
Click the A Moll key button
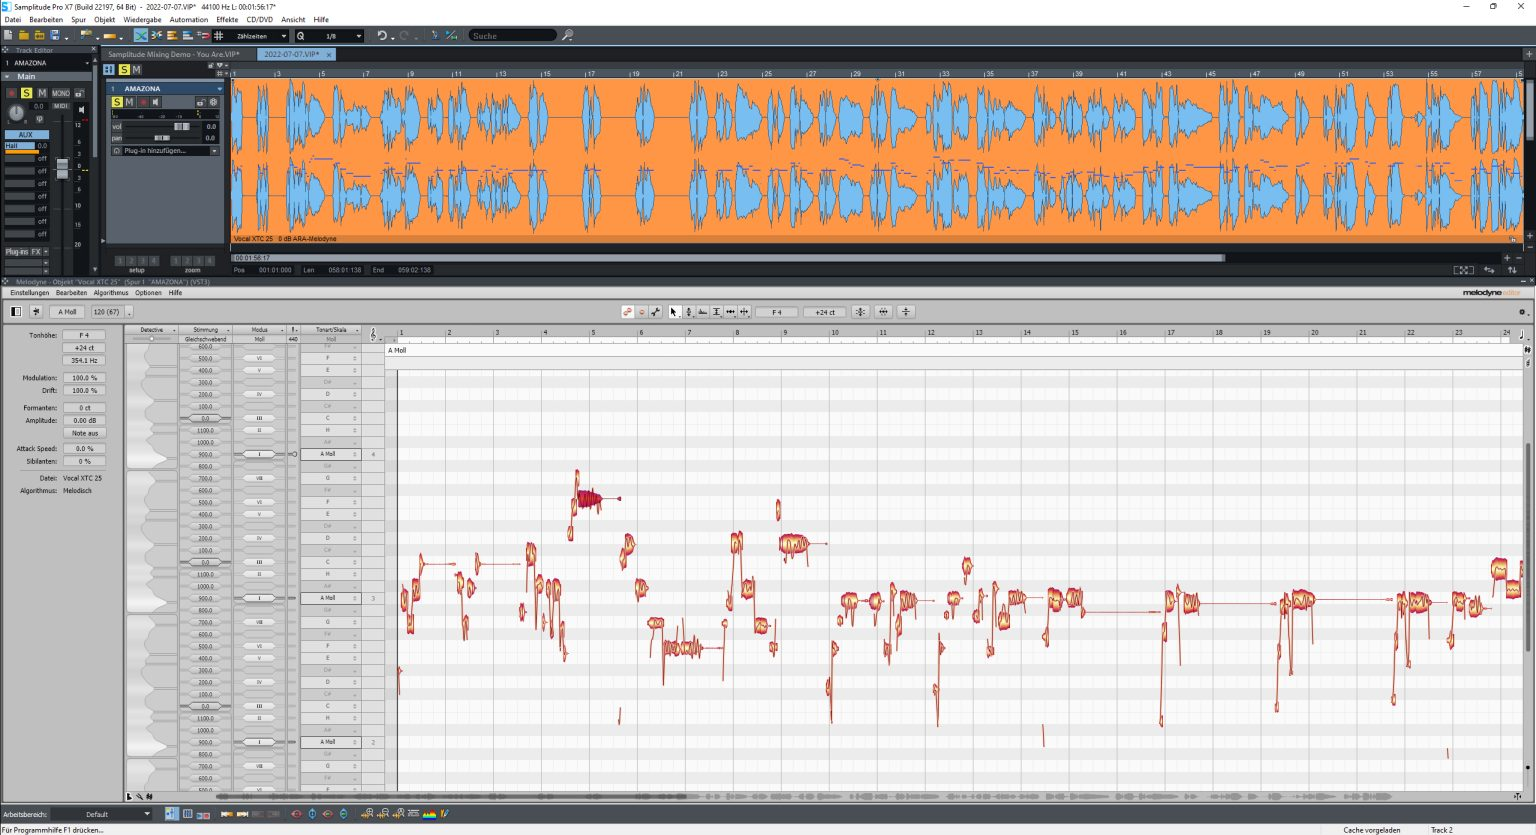pos(67,312)
